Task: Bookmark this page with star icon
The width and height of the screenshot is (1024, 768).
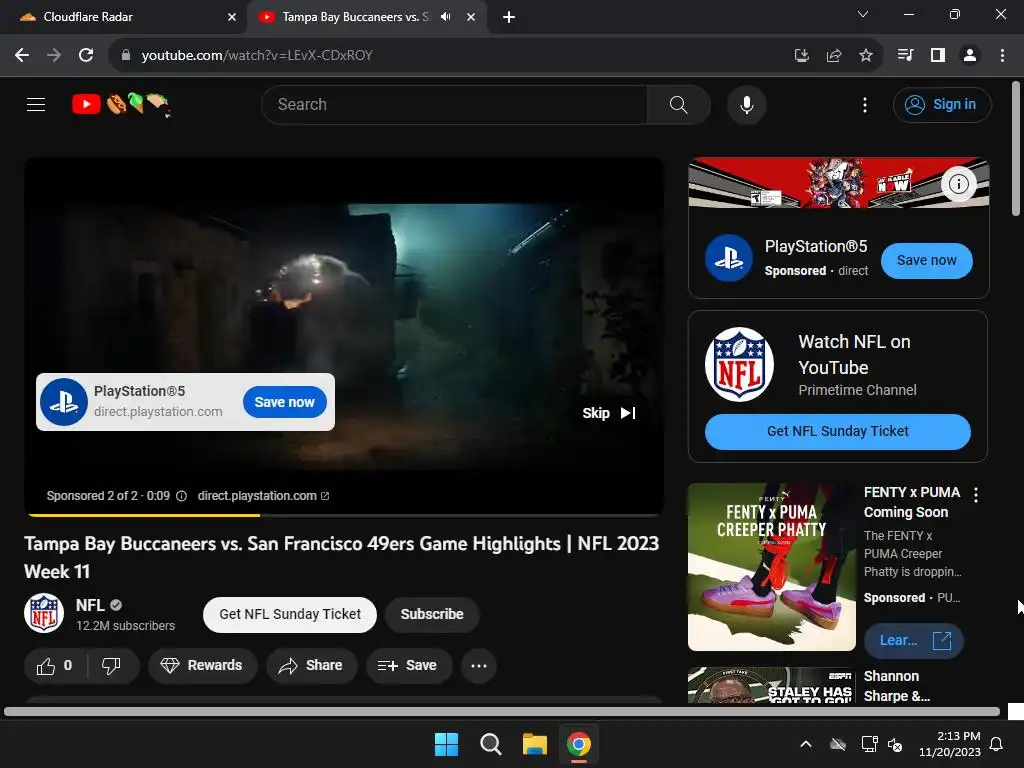Action: 866,56
